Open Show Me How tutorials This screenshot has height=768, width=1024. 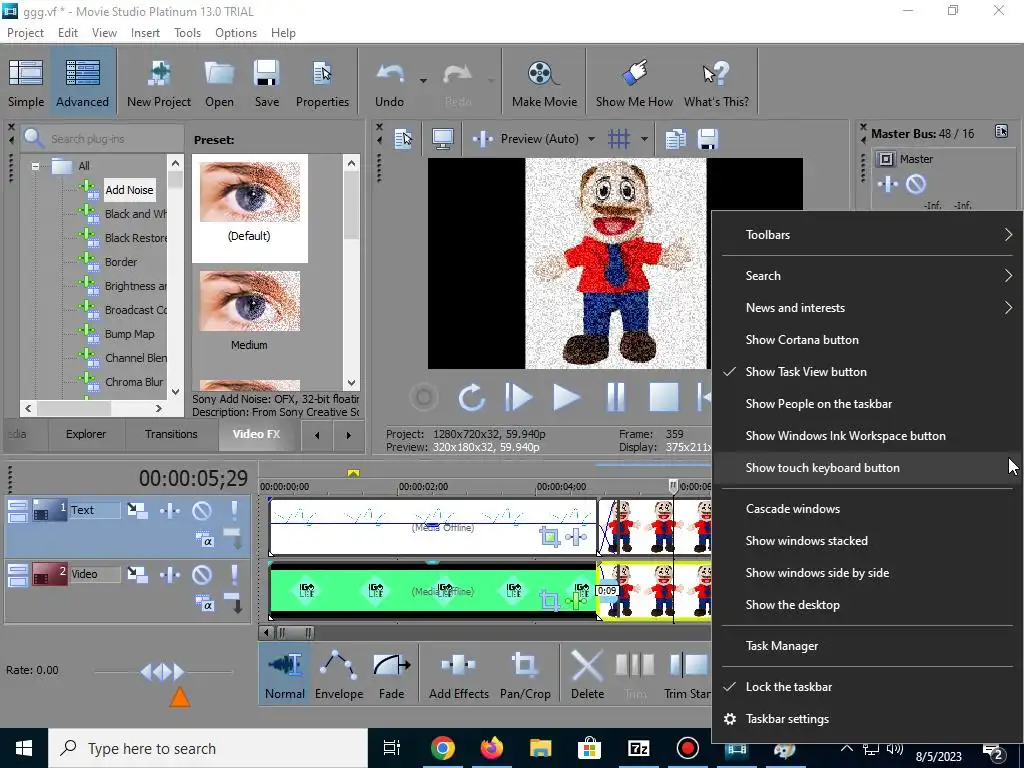(634, 83)
